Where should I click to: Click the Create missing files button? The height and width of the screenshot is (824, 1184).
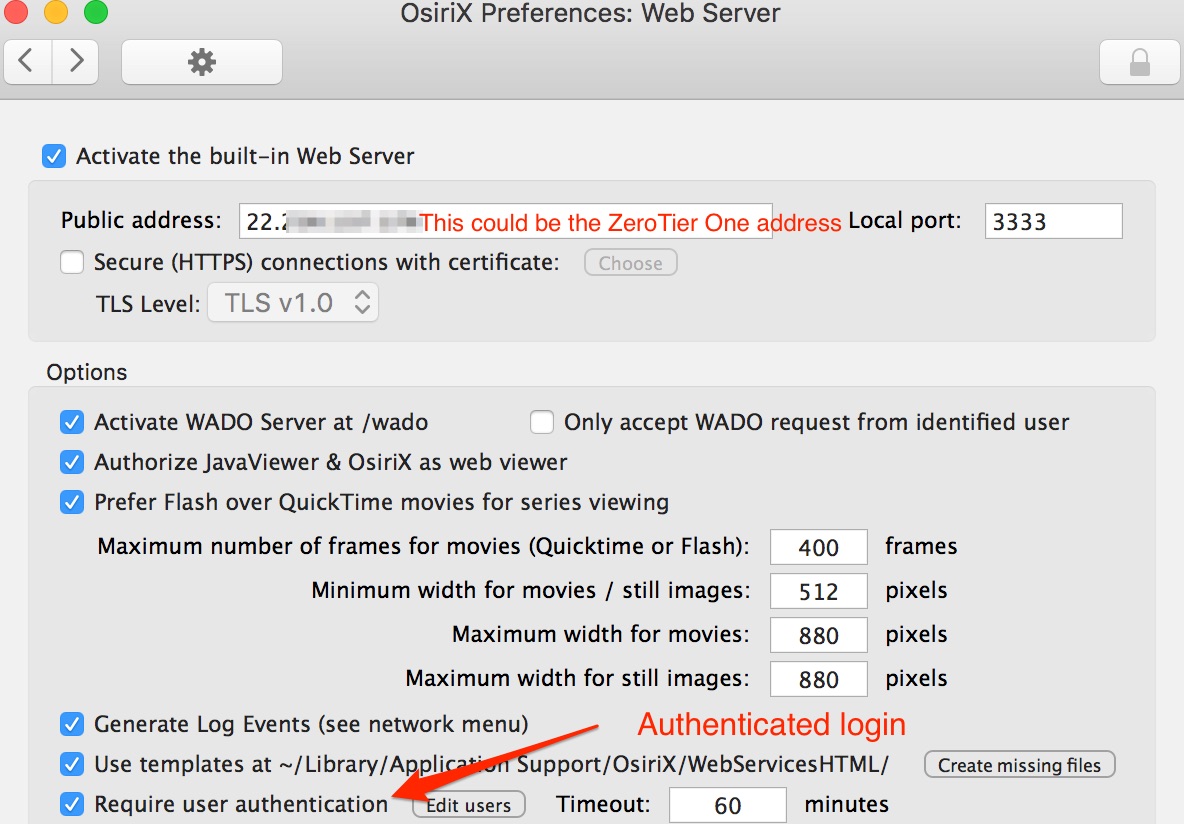pyautogui.click(x=1019, y=765)
